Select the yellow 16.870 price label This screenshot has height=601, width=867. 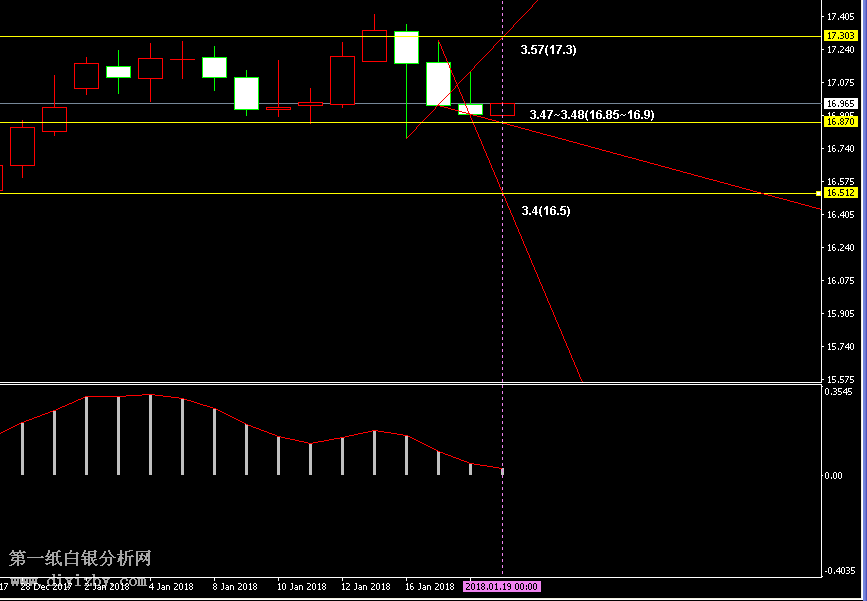pyautogui.click(x=839, y=122)
